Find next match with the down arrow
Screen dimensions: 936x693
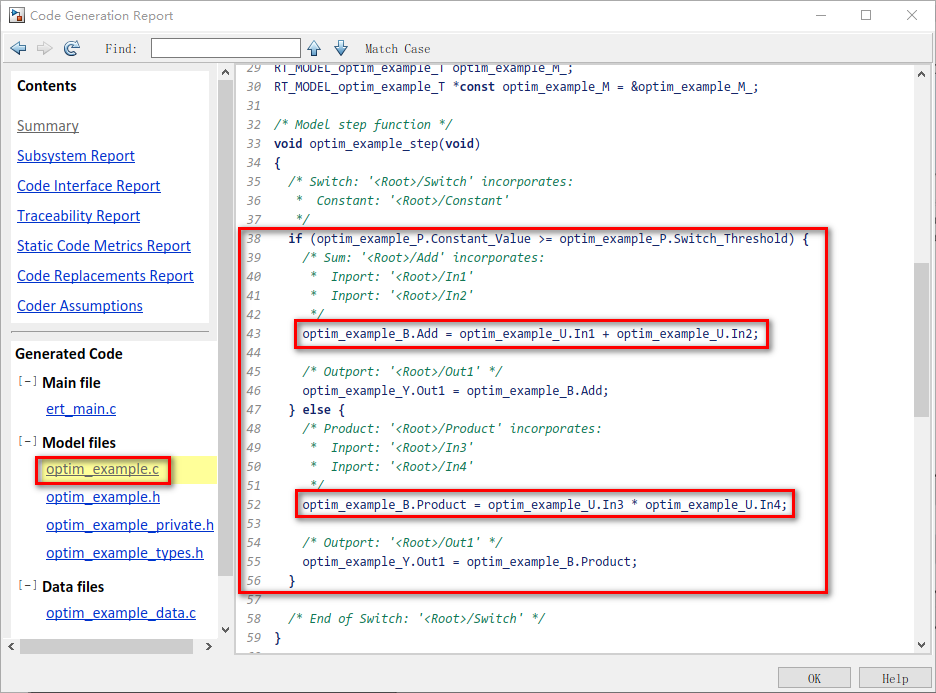coord(341,48)
